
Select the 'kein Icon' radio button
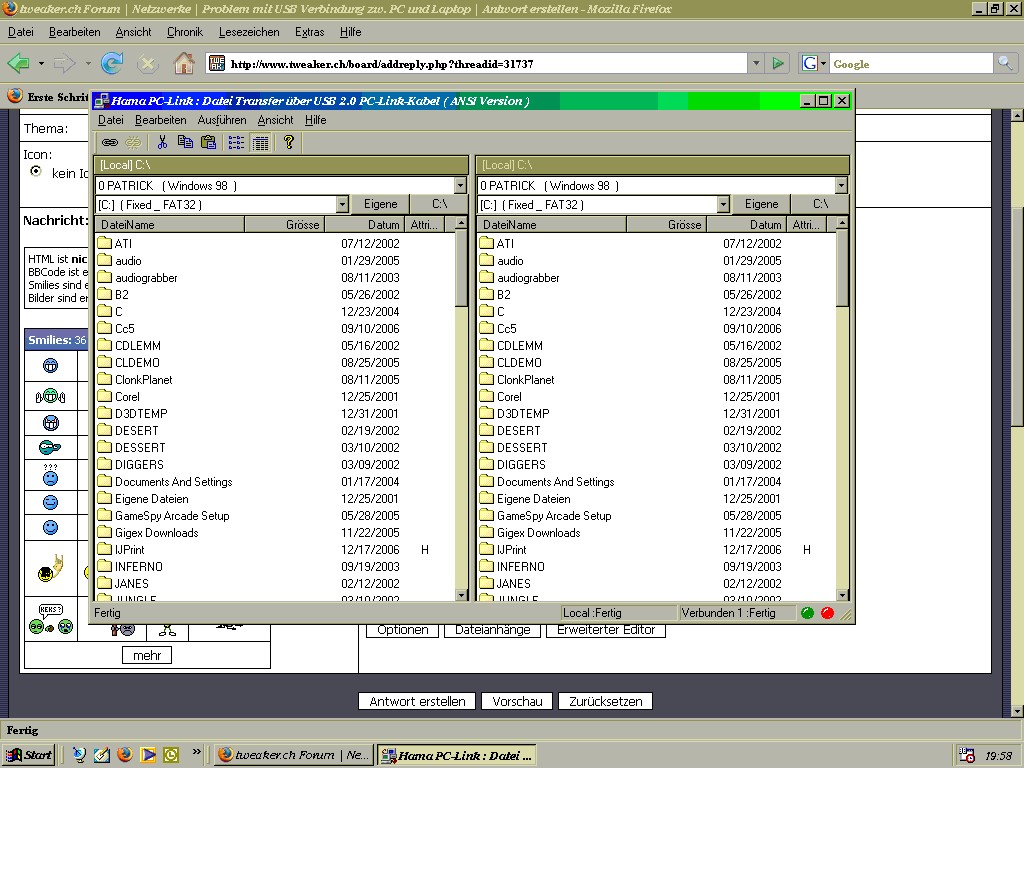point(36,171)
